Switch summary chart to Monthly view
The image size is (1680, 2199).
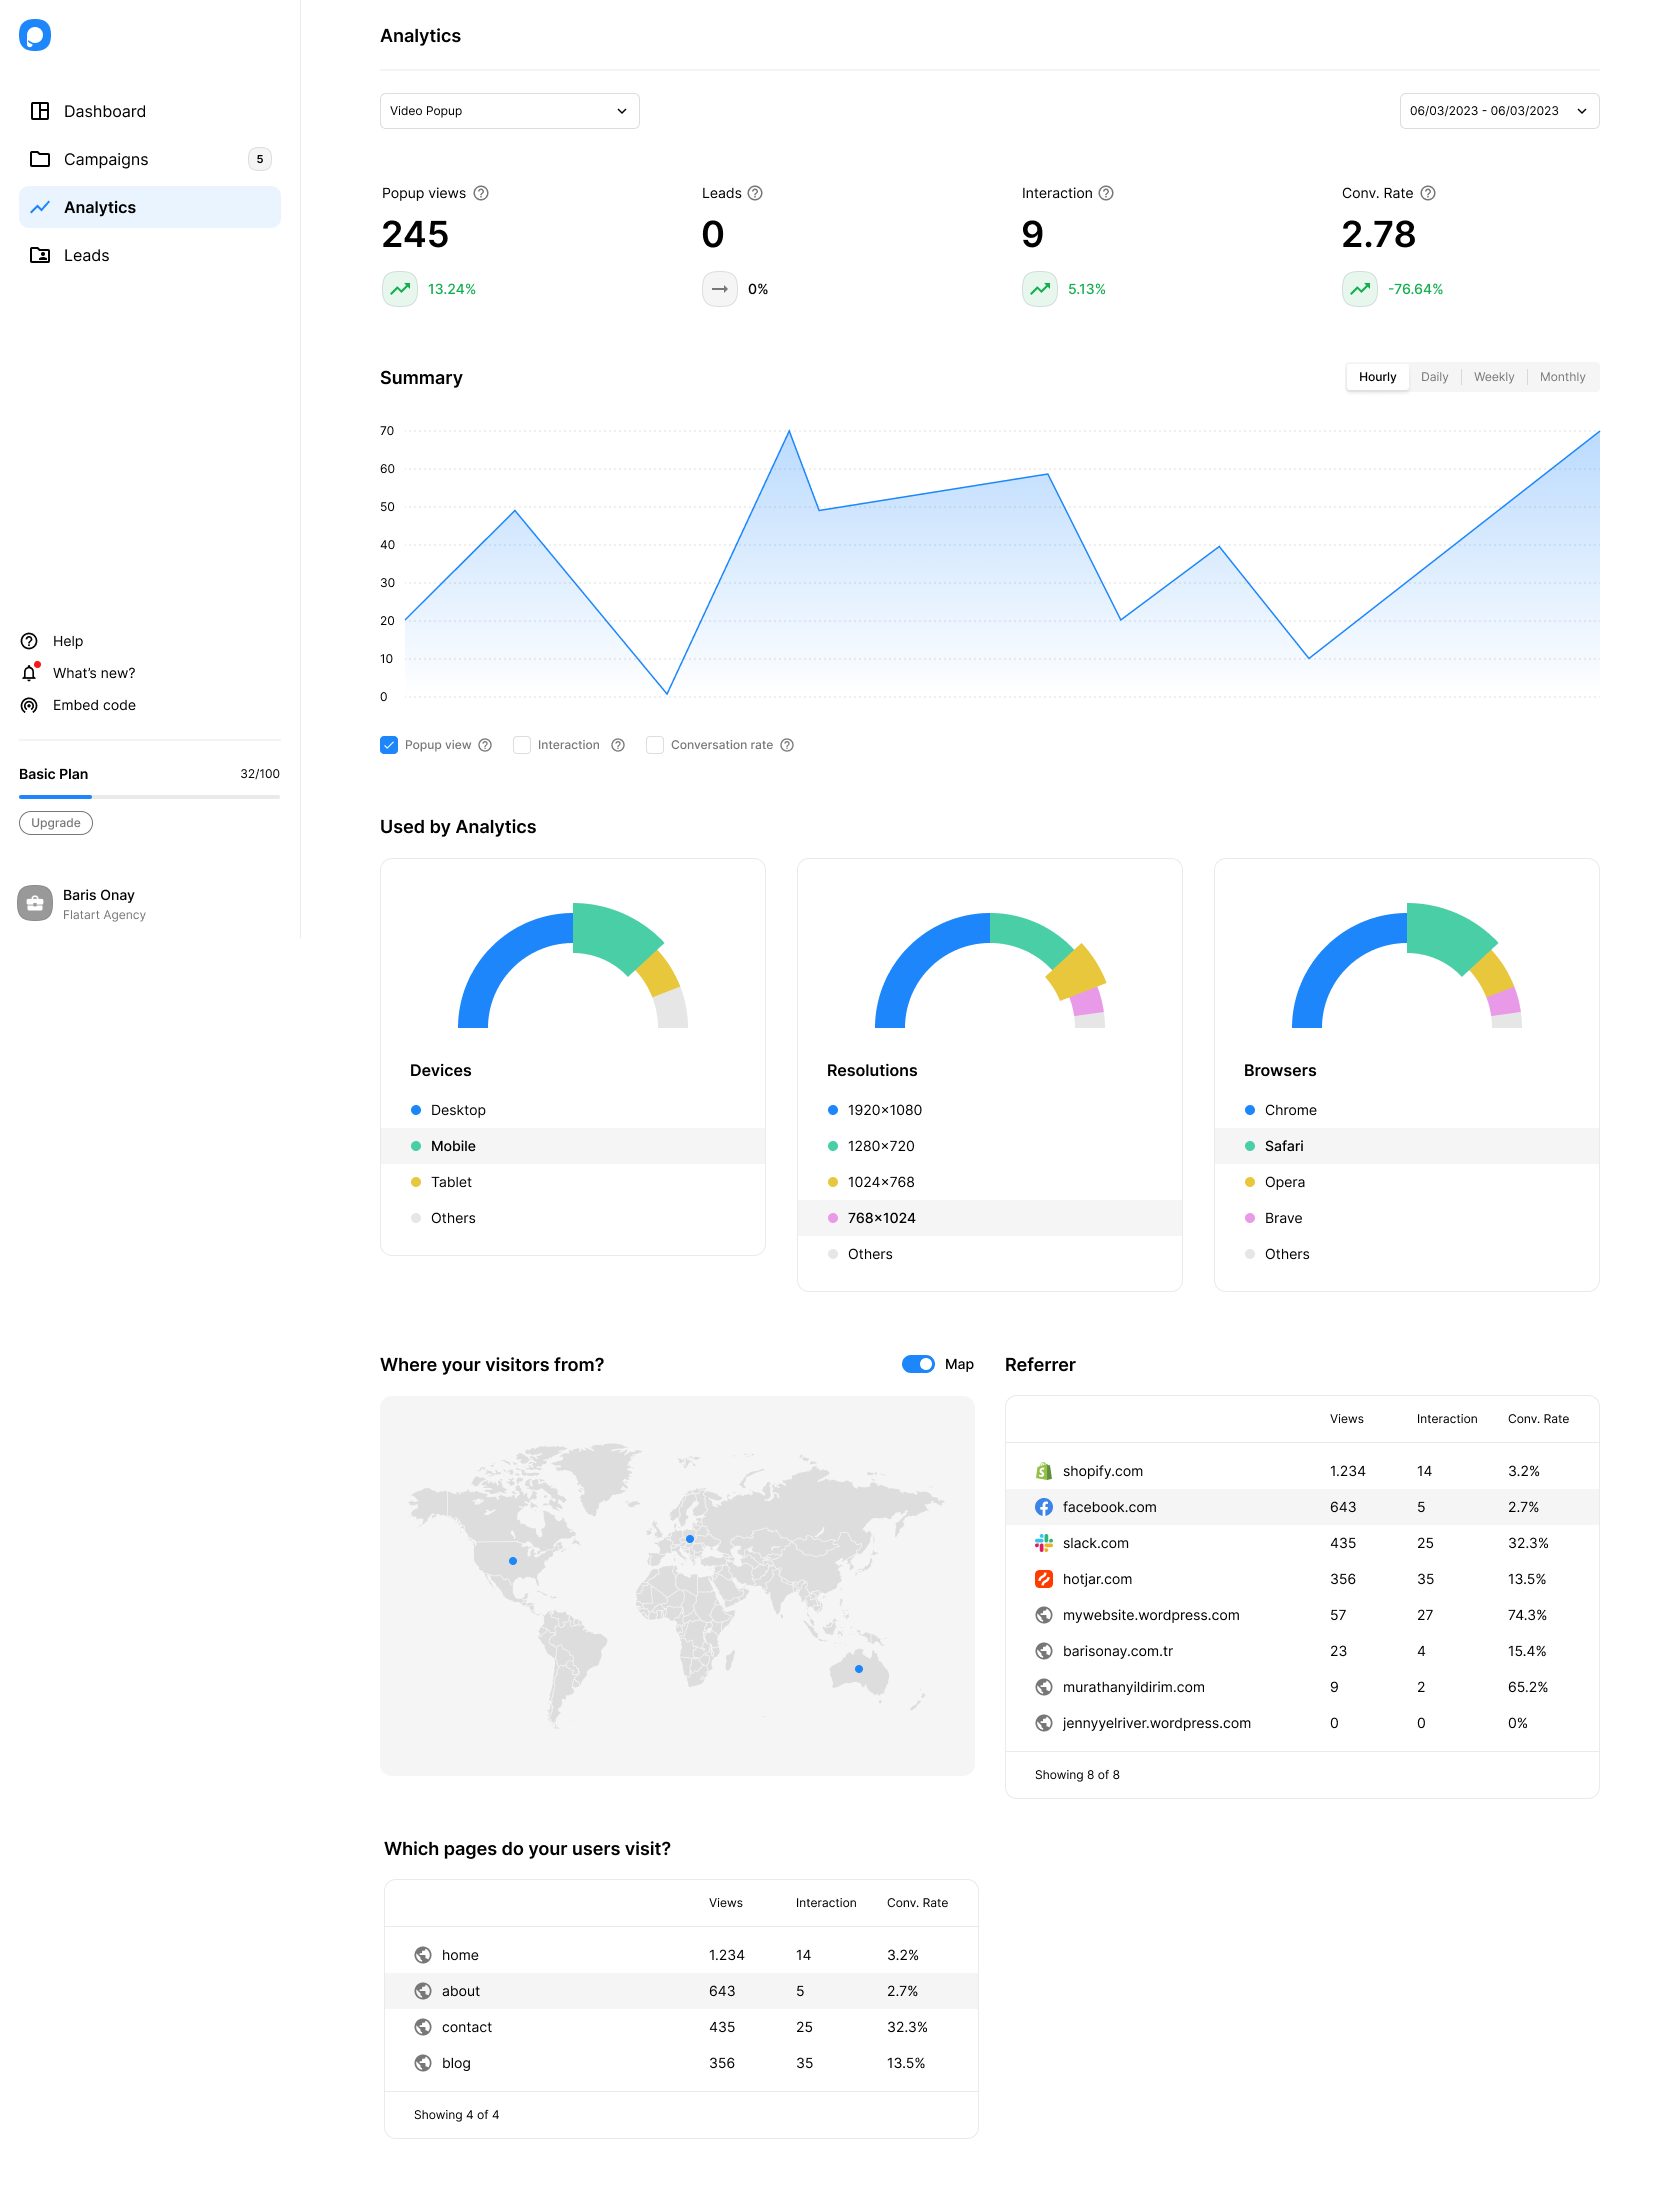(x=1562, y=377)
